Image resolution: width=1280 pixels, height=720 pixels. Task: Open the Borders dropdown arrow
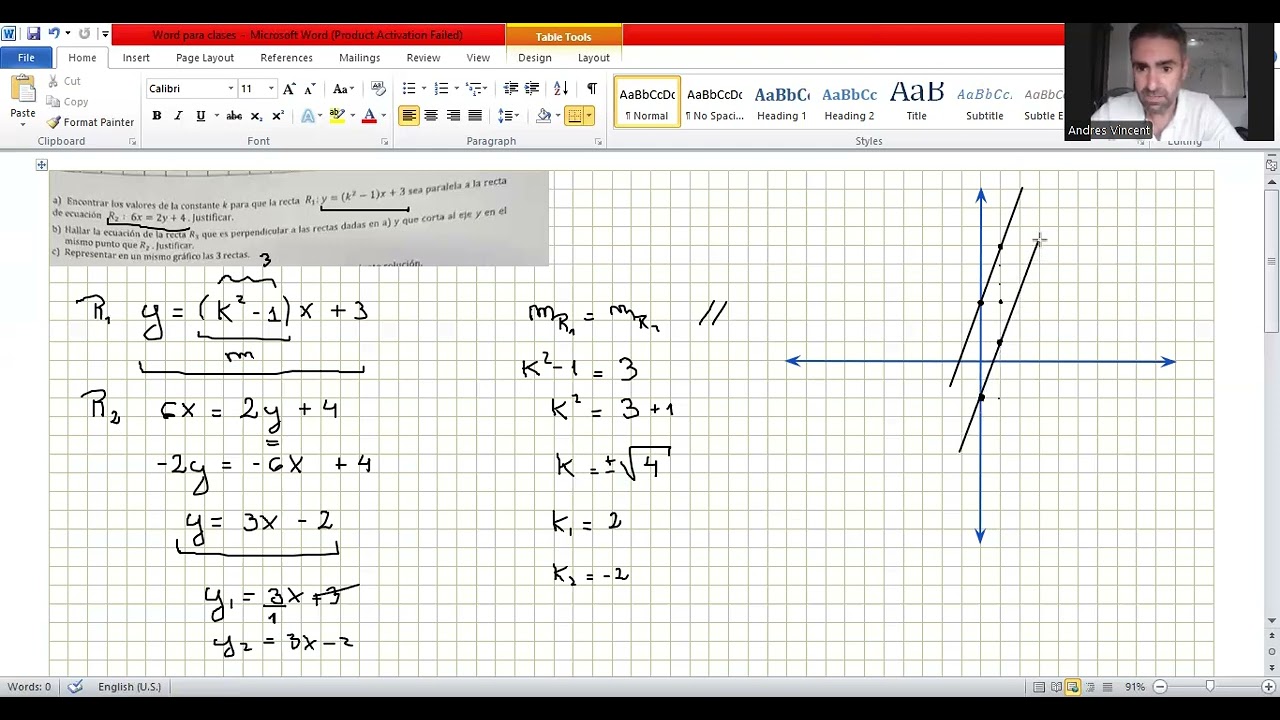589,116
